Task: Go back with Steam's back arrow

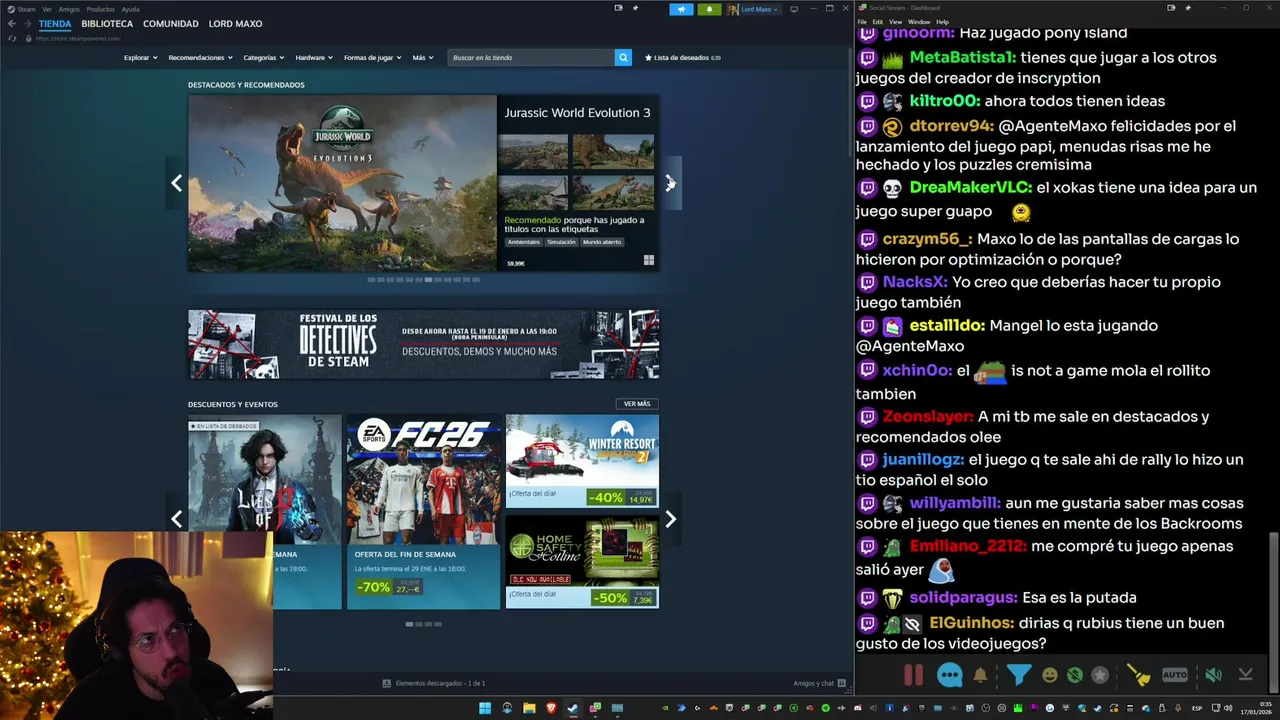Action: point(11,24)
